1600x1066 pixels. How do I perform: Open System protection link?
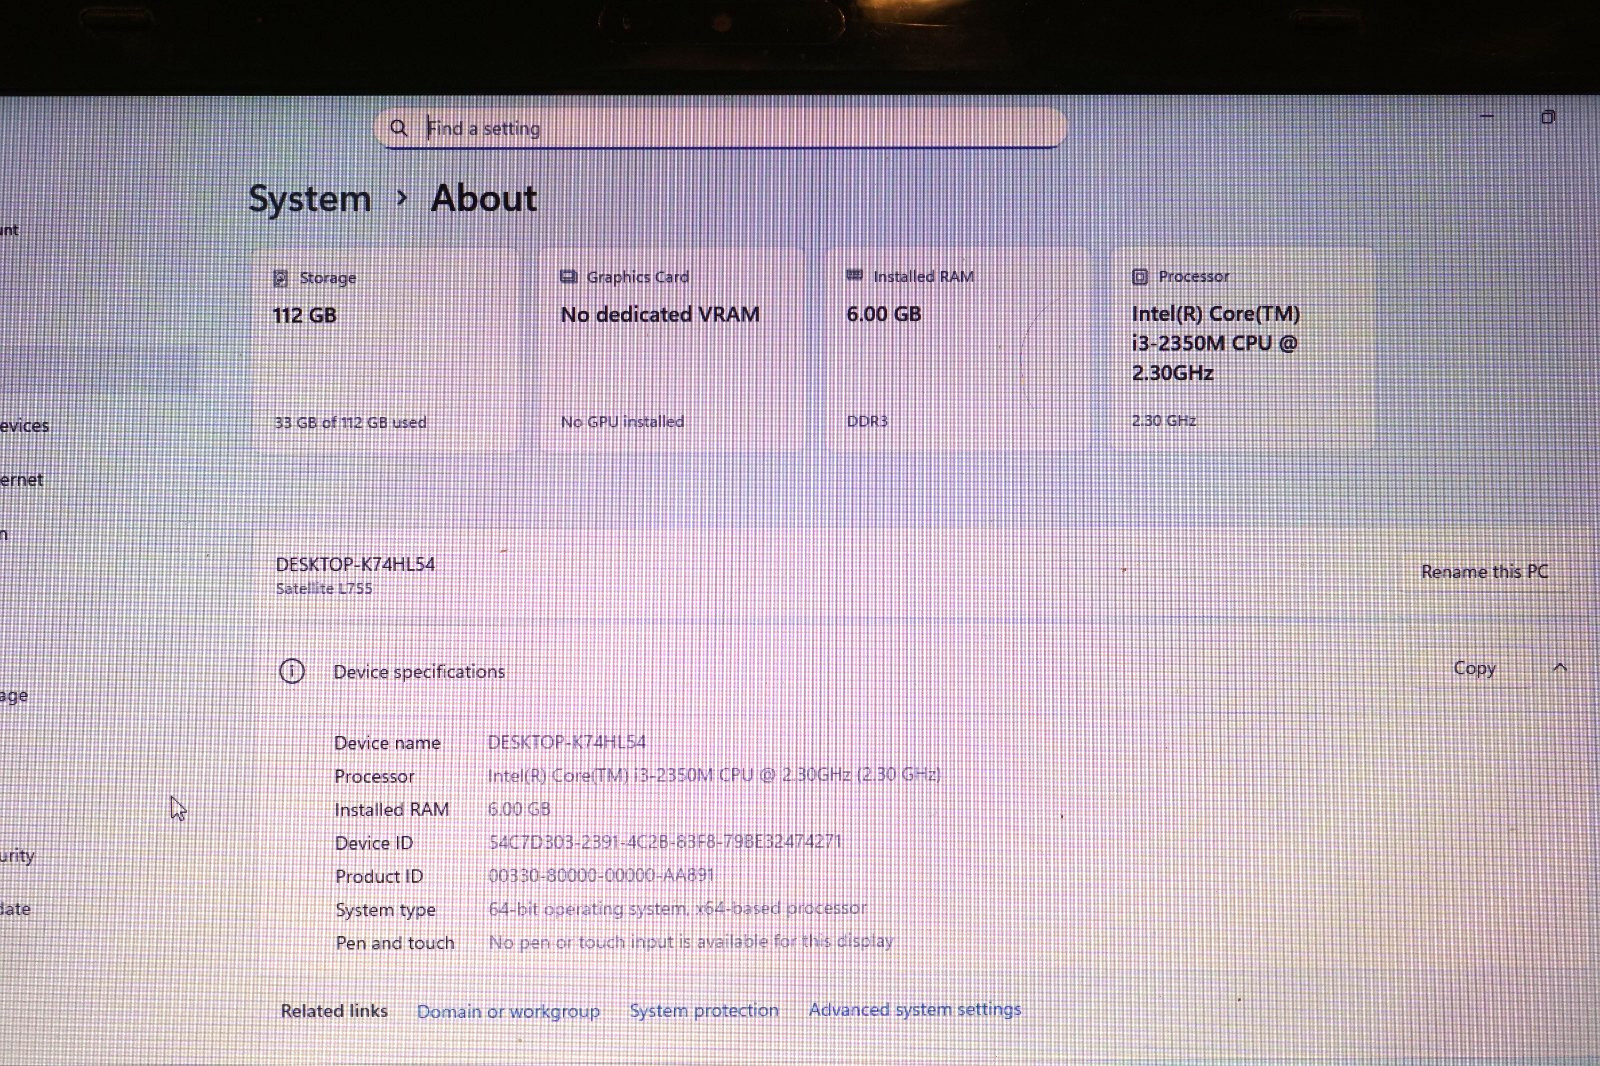click(704, 1010)
